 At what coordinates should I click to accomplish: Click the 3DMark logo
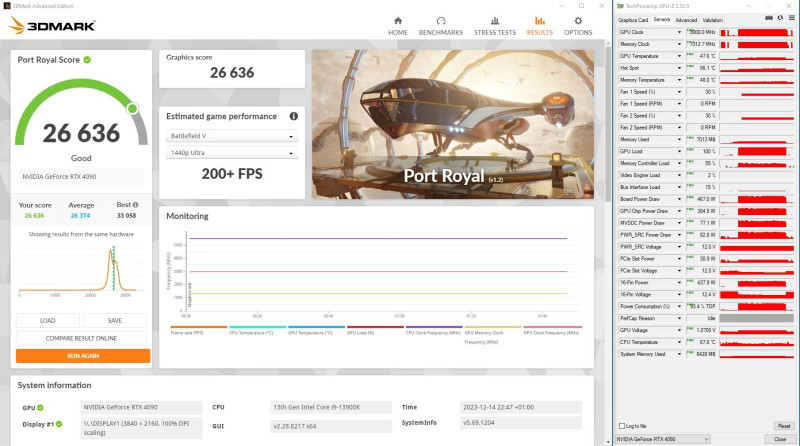point(52,25)
